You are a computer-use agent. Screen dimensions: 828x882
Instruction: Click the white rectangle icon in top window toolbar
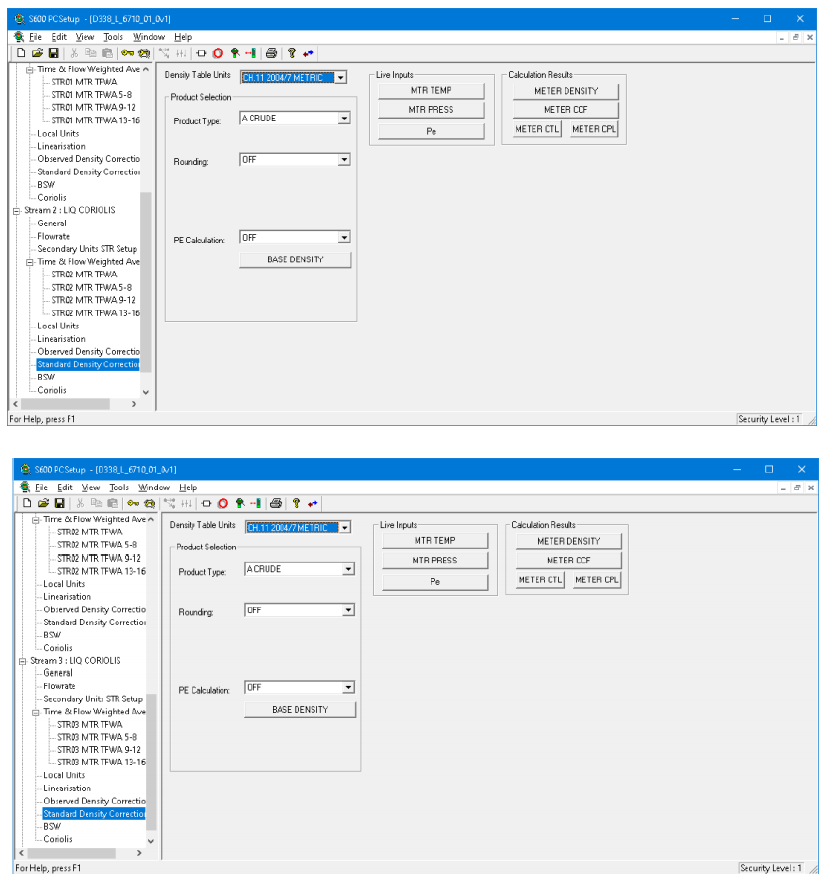(201, 53)
